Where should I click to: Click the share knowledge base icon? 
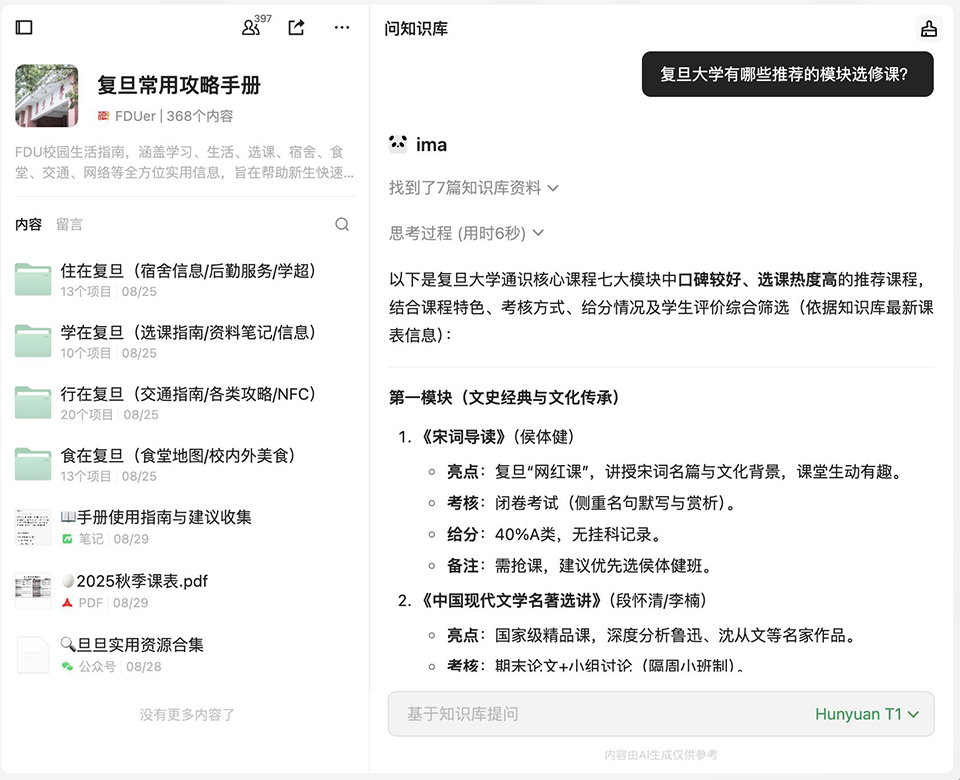pyautogui.click(x=296, y=28)
